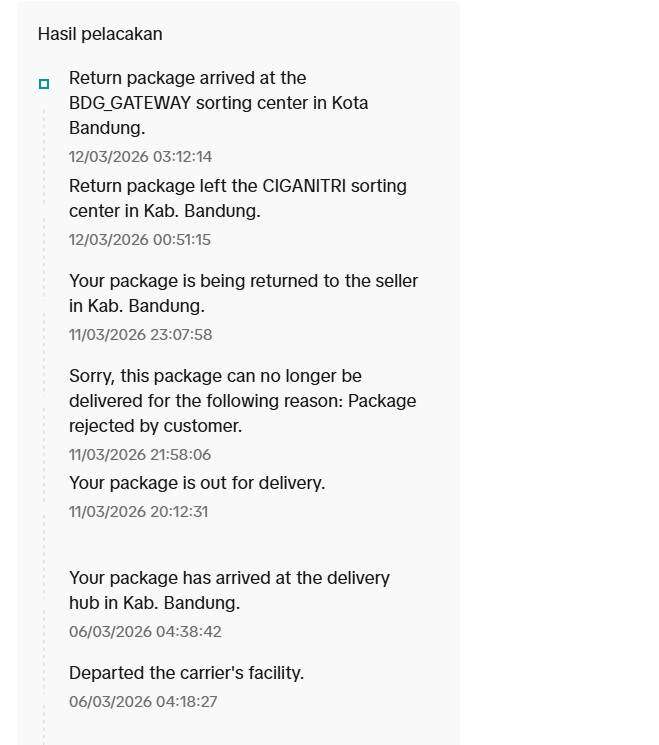Click the timestamp 12/03/2026 00:51:15
The height and width of the screenshot is (745, 659).
click(139, 240)
